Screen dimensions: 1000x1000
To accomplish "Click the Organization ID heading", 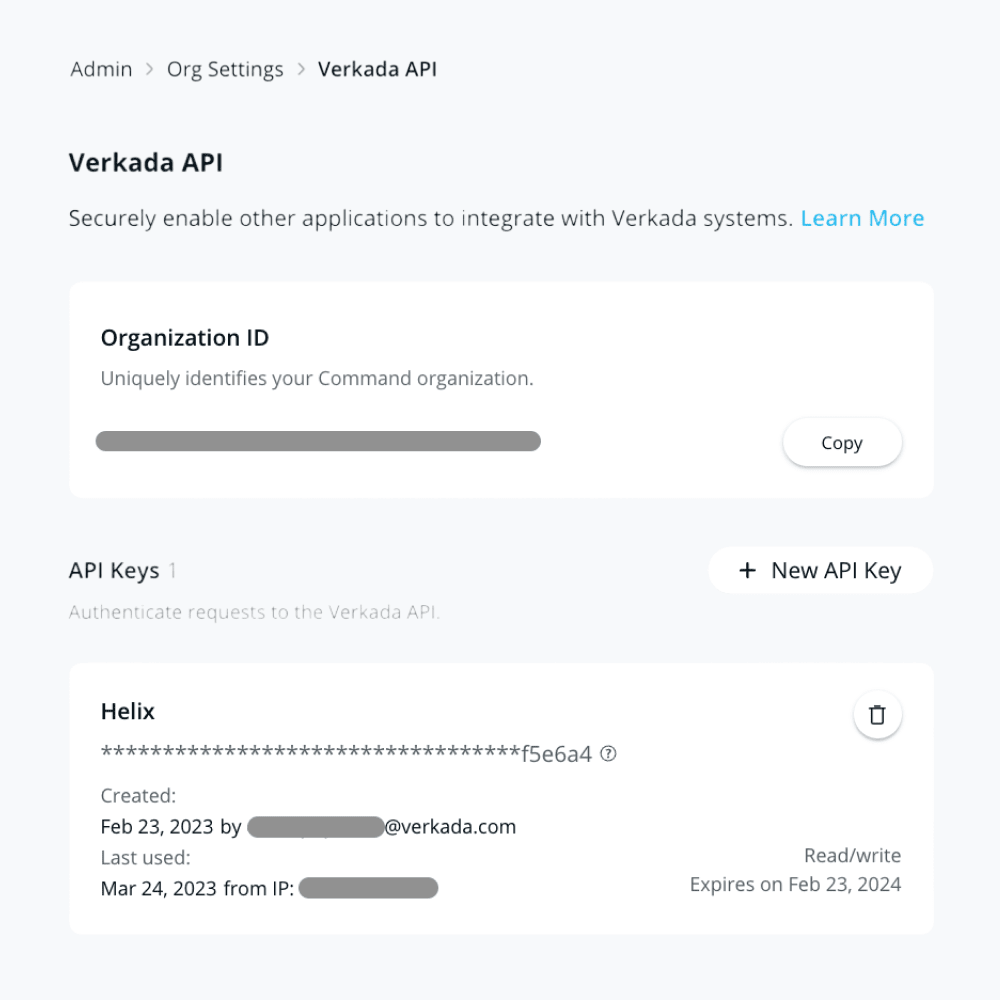I will pos(185,338).
